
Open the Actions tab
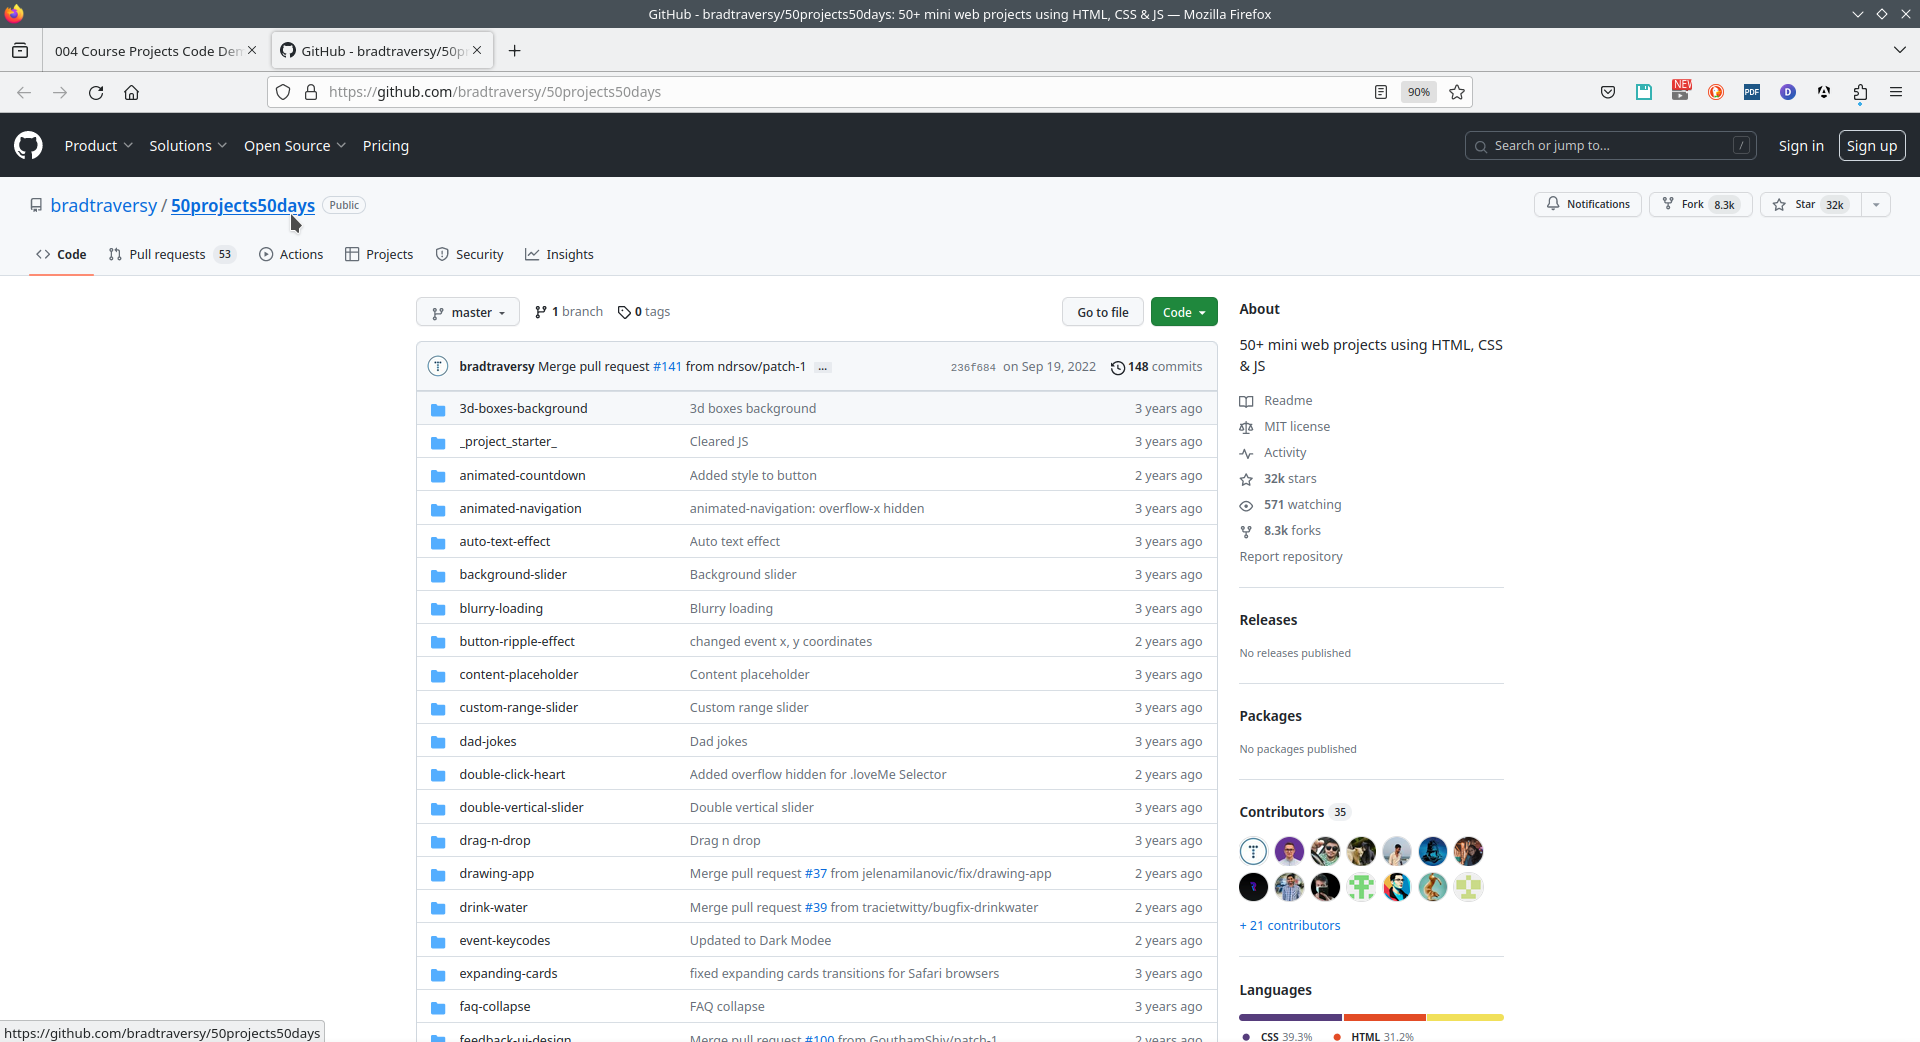[291, 255]
